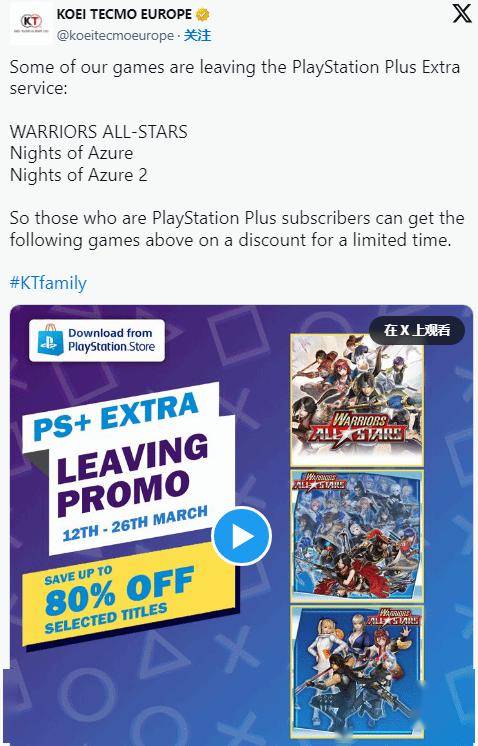The image size is (478, 746).
Task: Click the 80% OFF yellow banner
Action: [128, 598]
